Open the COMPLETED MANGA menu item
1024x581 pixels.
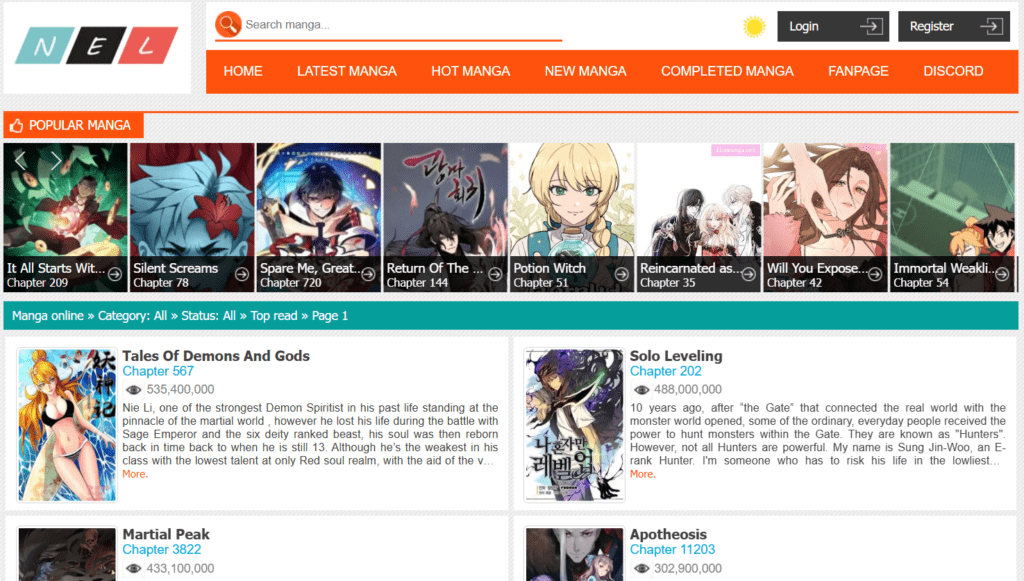pyautogui.click(x=727, y=71)
